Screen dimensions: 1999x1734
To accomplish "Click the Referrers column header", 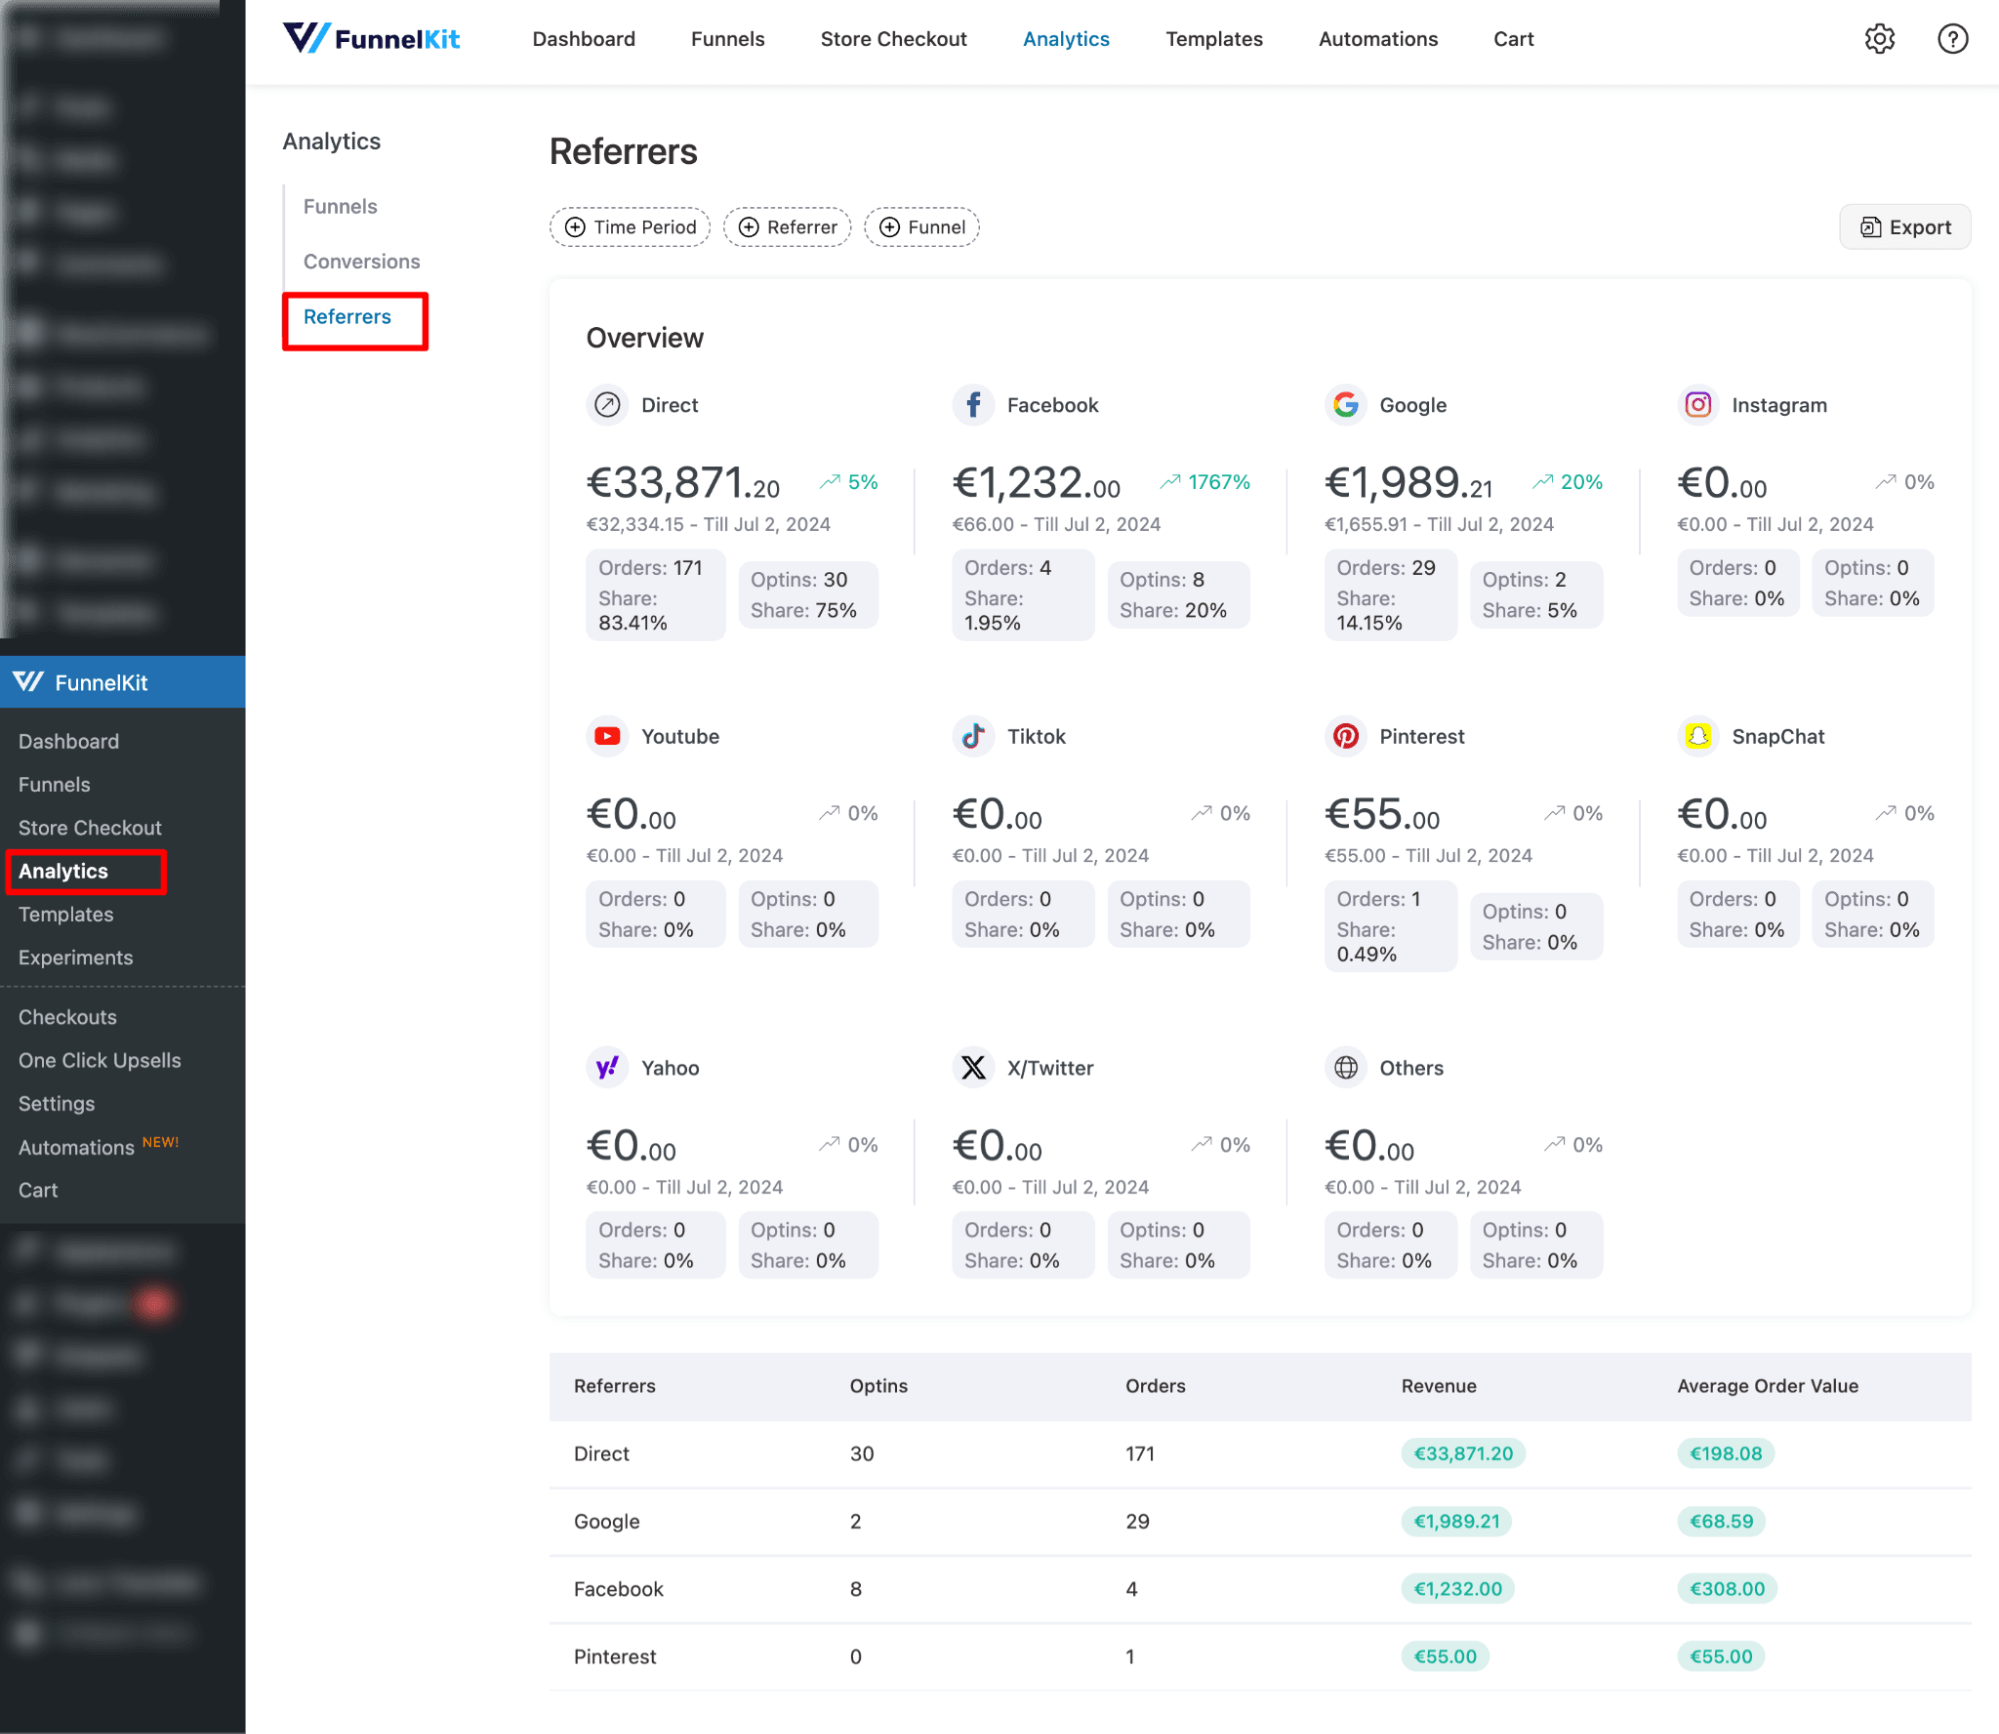I will click(614, 1386).
